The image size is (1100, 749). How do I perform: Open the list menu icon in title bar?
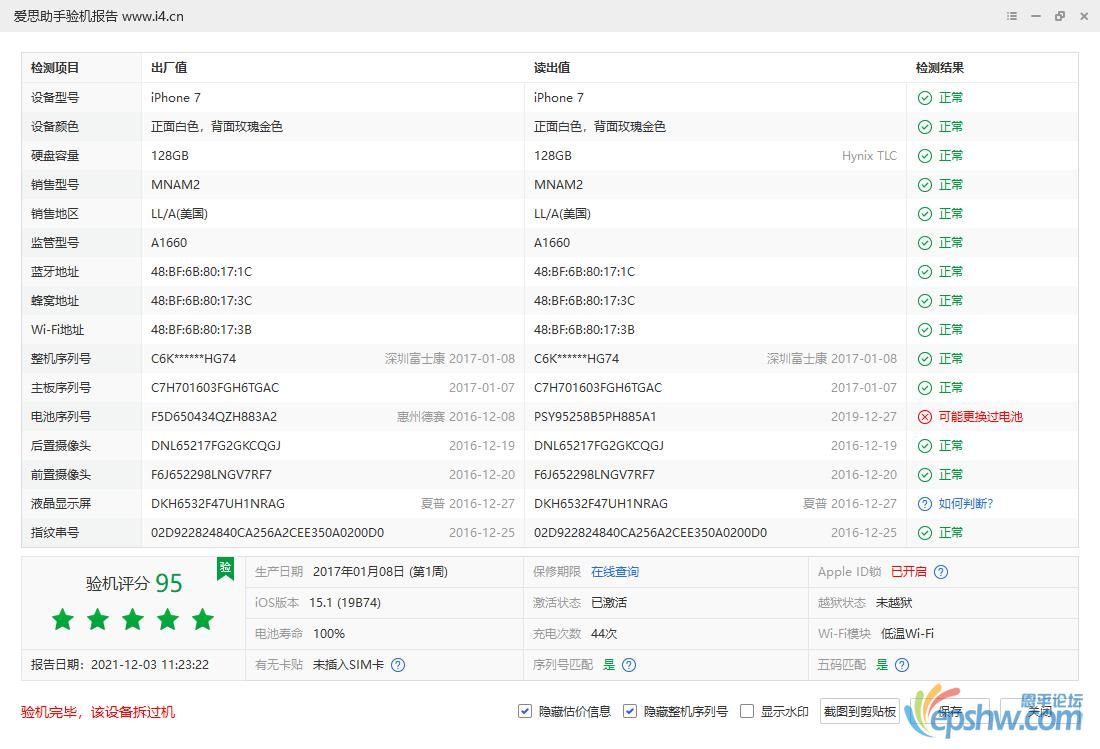pos(1012,16)
